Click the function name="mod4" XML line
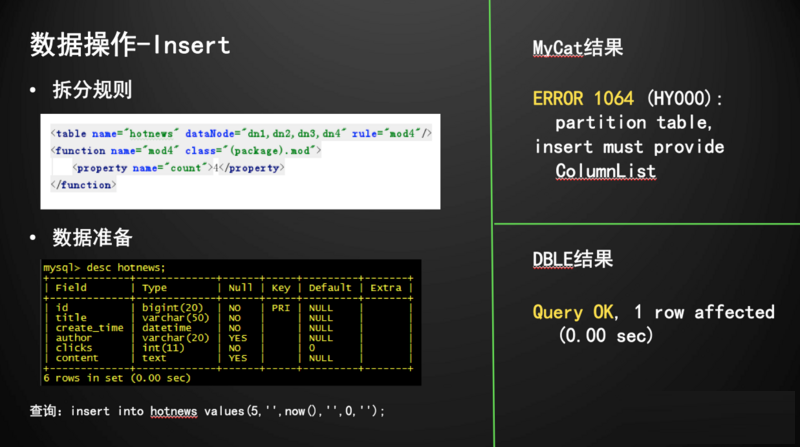The width and height of the screenshot is (800, 447). coord(186,151)
